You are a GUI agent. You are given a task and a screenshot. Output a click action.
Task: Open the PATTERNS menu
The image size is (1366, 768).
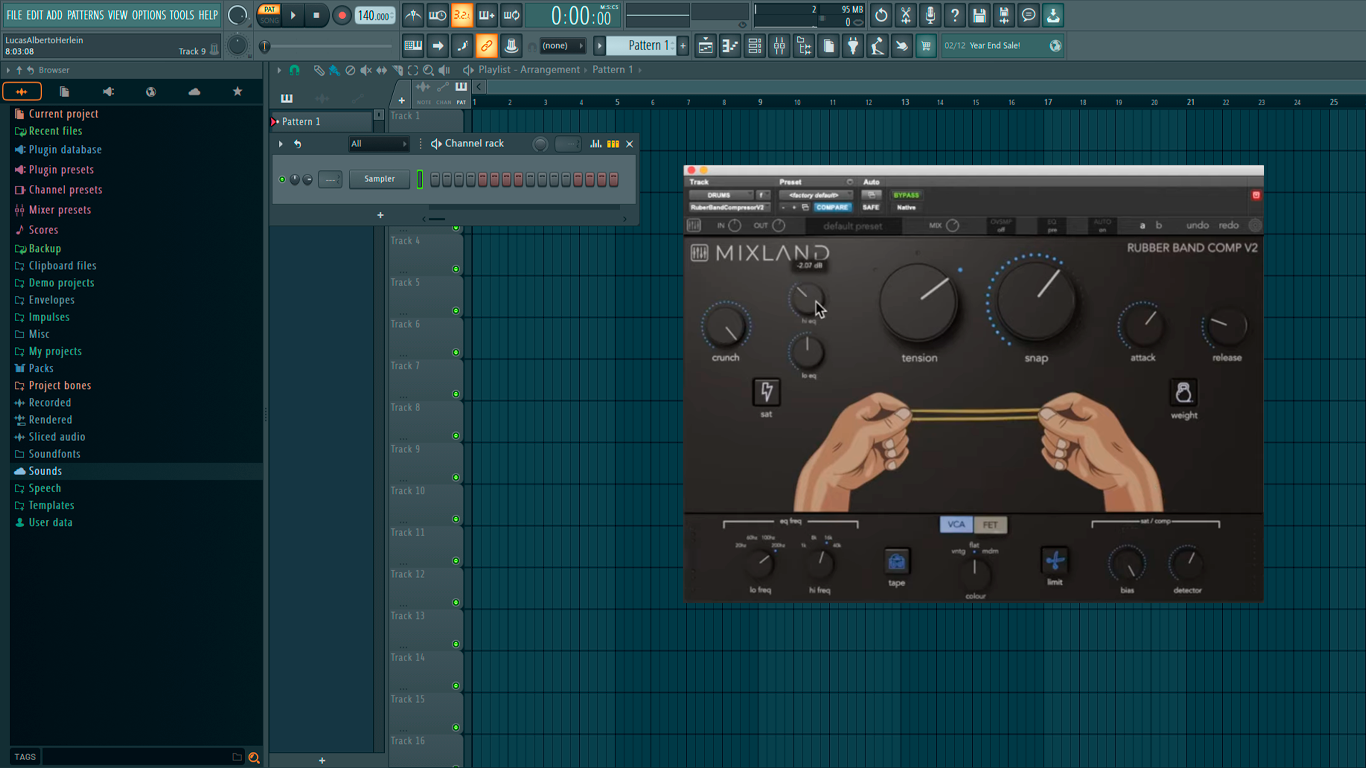click(x=85, y=15)
